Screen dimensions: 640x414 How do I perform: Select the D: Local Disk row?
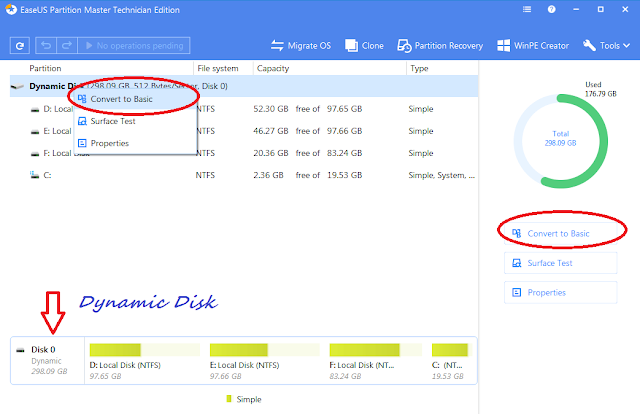point(244,109)
